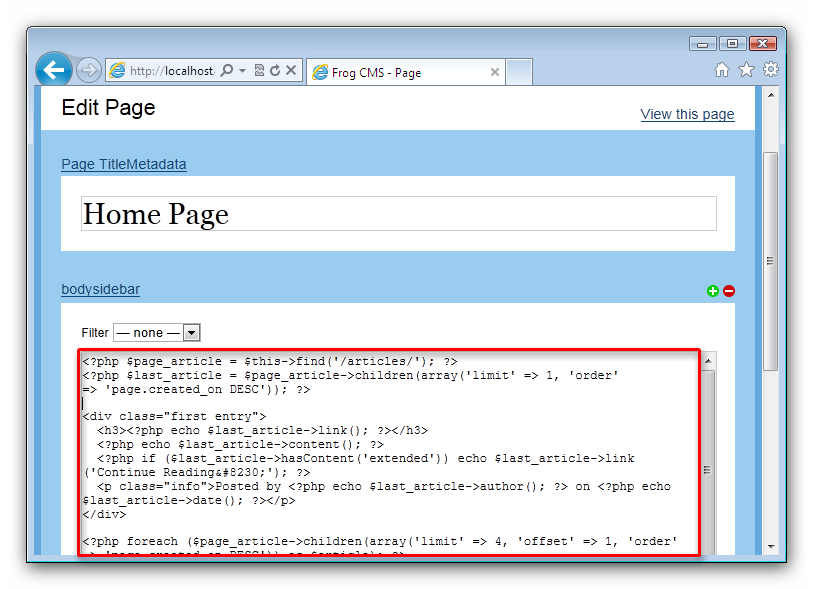Click the compatibility view icon
The height and width of the screenshot is (589, 813).
pyautogui.click(x=259, y=71)
